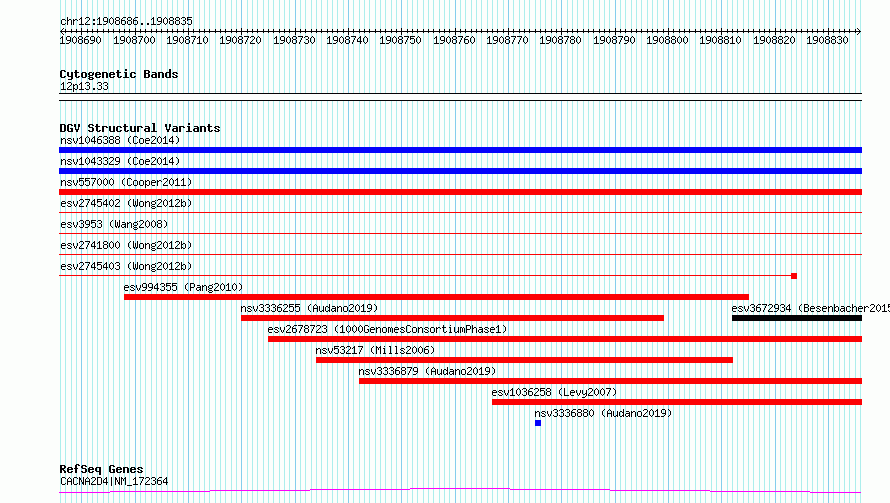Click the chr12:1908686..1908835 coordinate text

coord(126,22)
